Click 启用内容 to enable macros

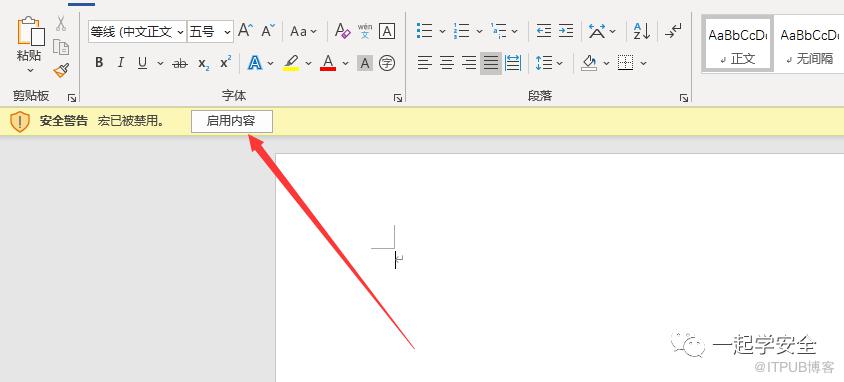point(231,121)
